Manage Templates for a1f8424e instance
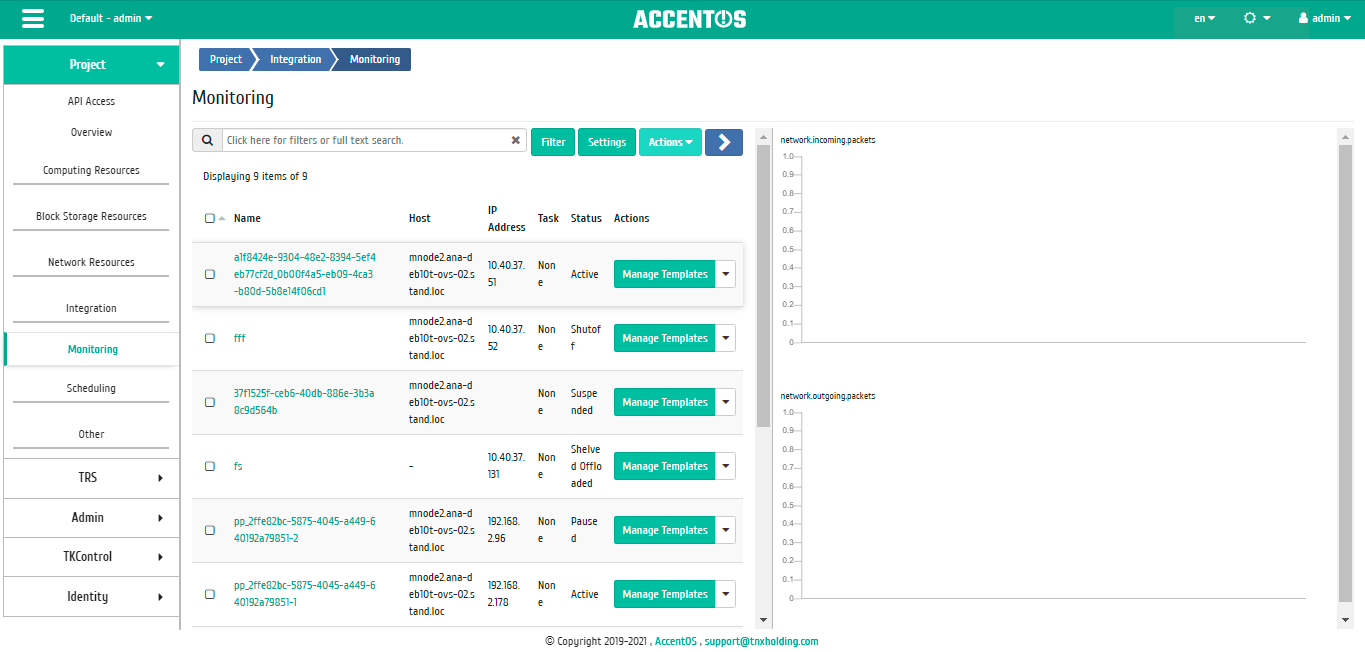Viewport: 1365px width, 652px height. [665, 274]
